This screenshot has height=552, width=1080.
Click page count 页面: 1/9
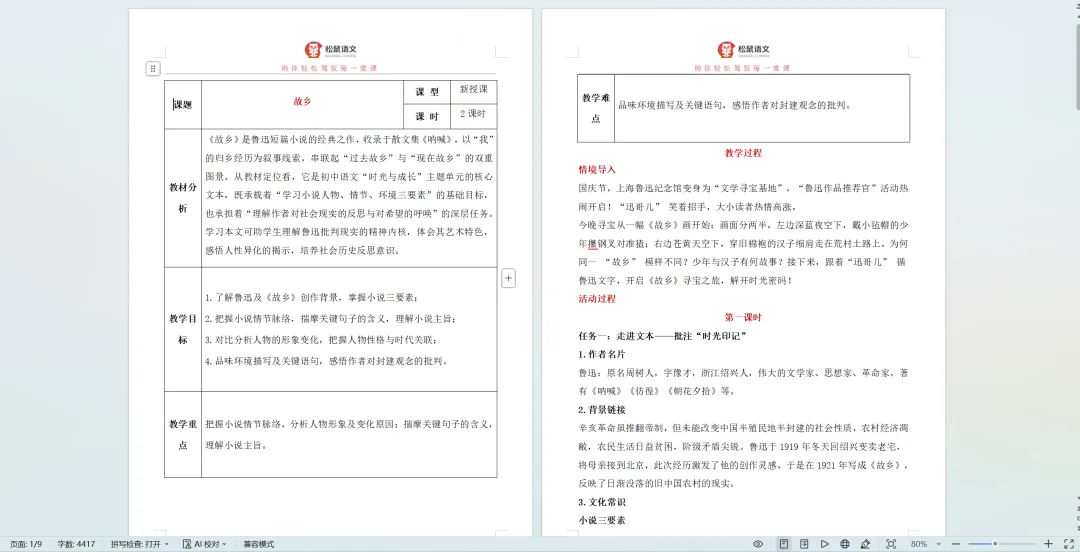25,544
